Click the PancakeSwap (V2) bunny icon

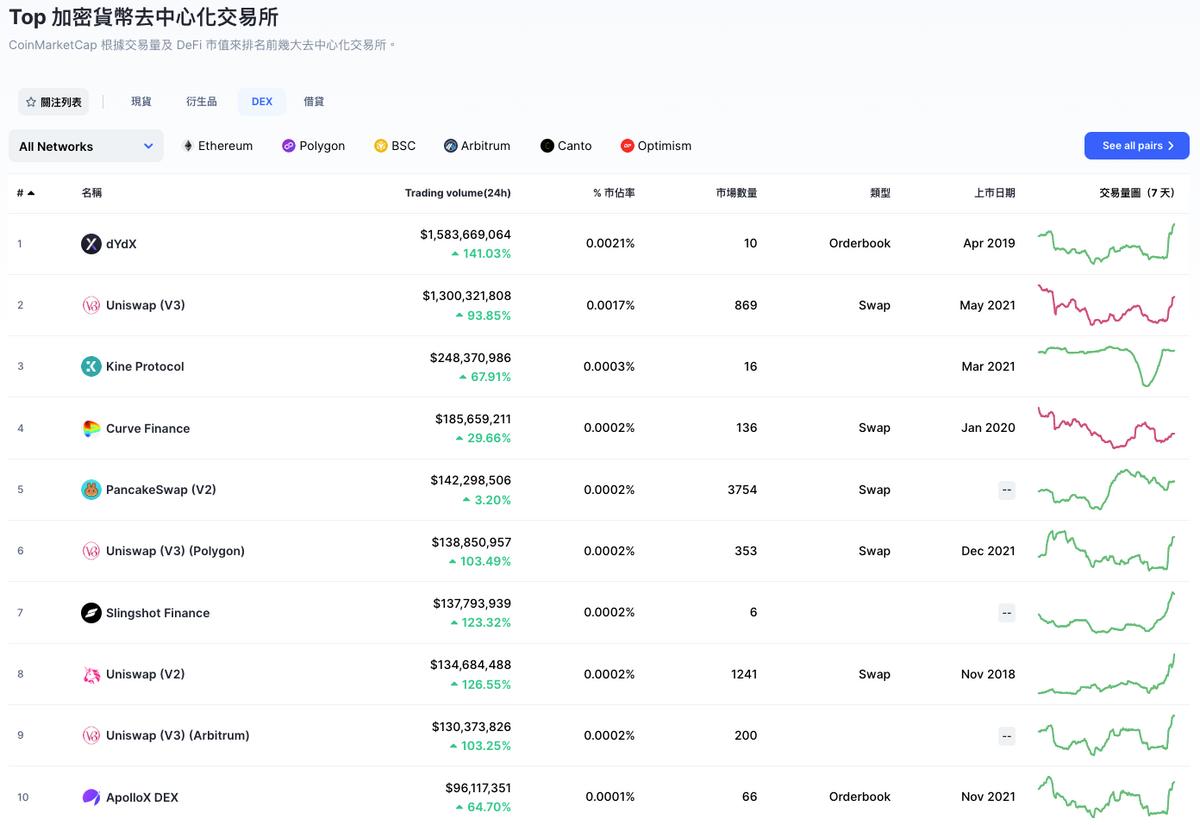(x=91, y=490)
